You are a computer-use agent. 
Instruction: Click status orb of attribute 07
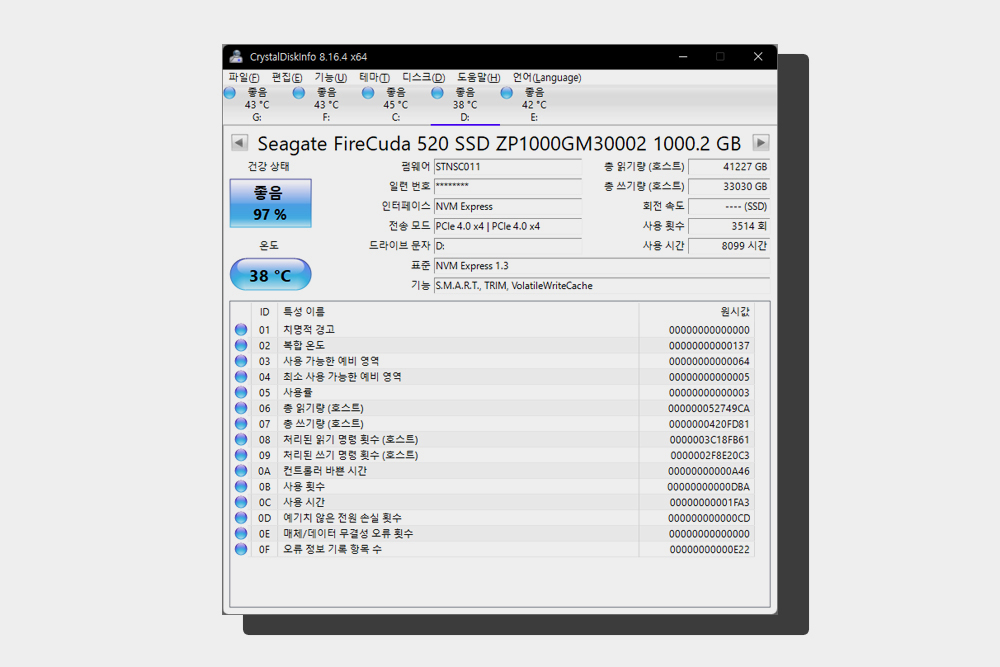241,423
